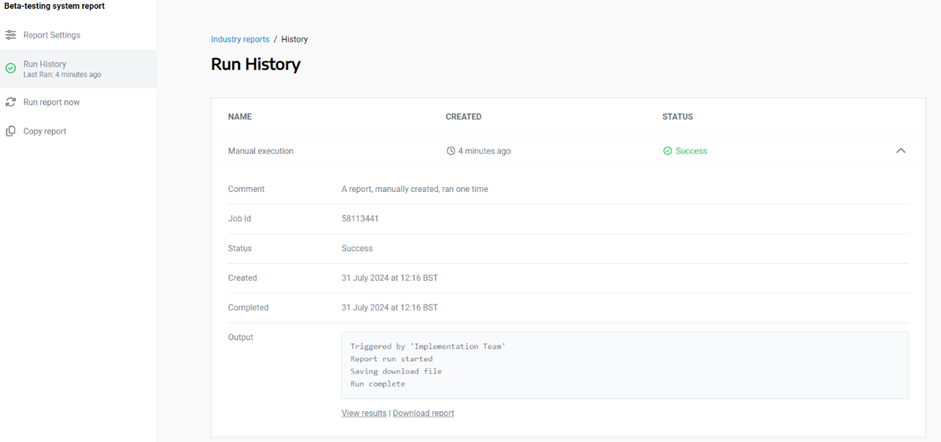Image resolution: width=941 pixels, height=442 pixels.
Task: Click the STATUS column header
Action: (x=677, y=117)
